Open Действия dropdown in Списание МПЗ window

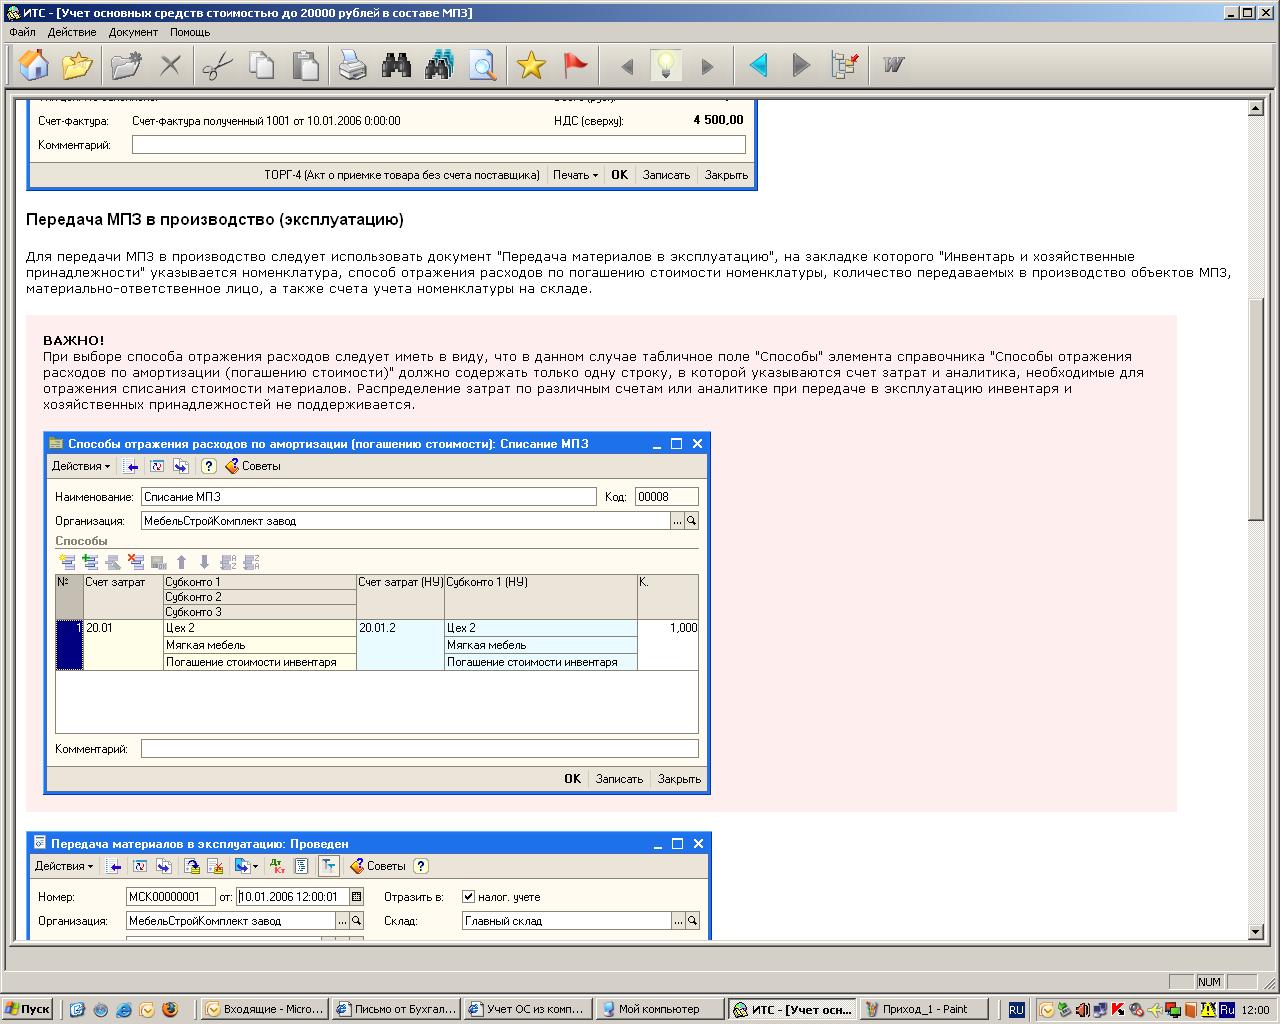tap(81, 466)
